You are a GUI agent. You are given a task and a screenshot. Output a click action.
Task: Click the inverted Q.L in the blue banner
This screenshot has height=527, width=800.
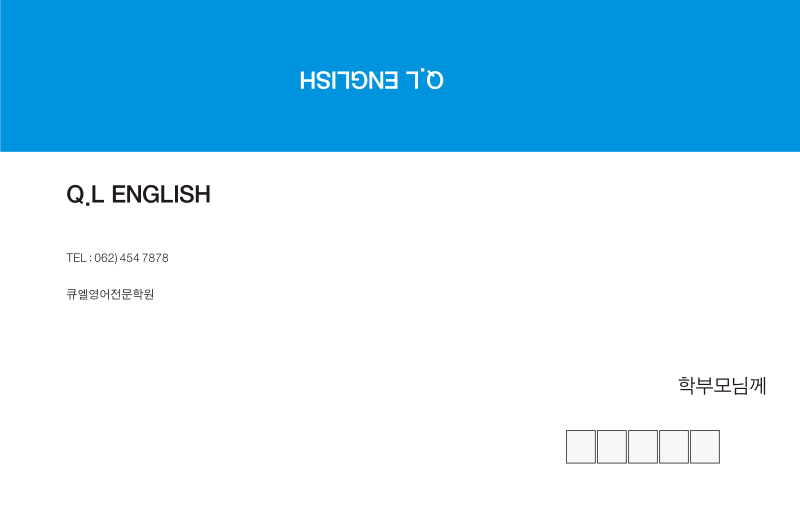pos(425,80)
